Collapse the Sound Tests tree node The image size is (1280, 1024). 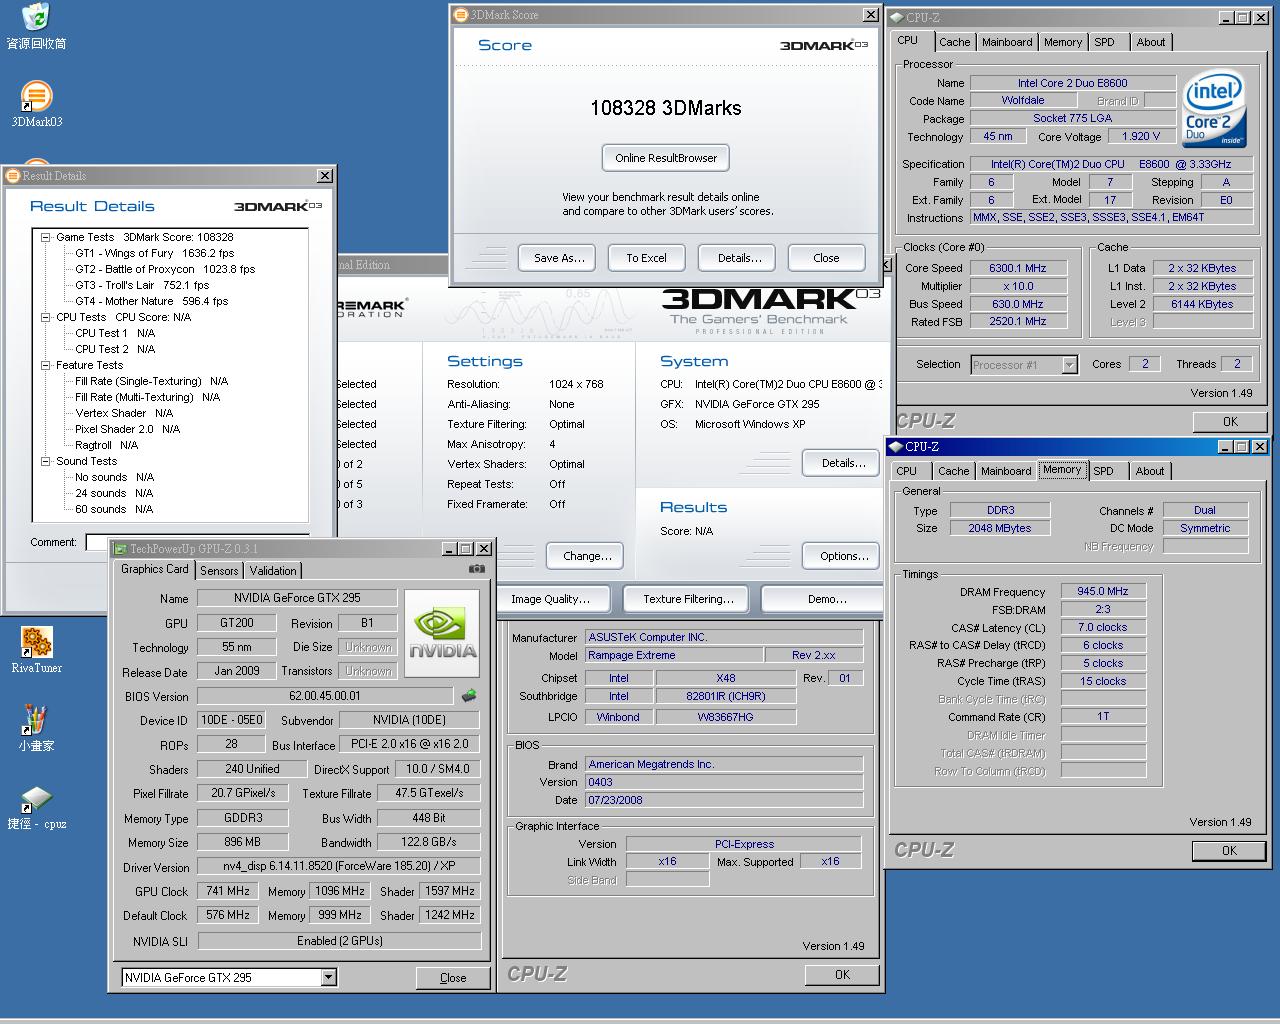46,461
